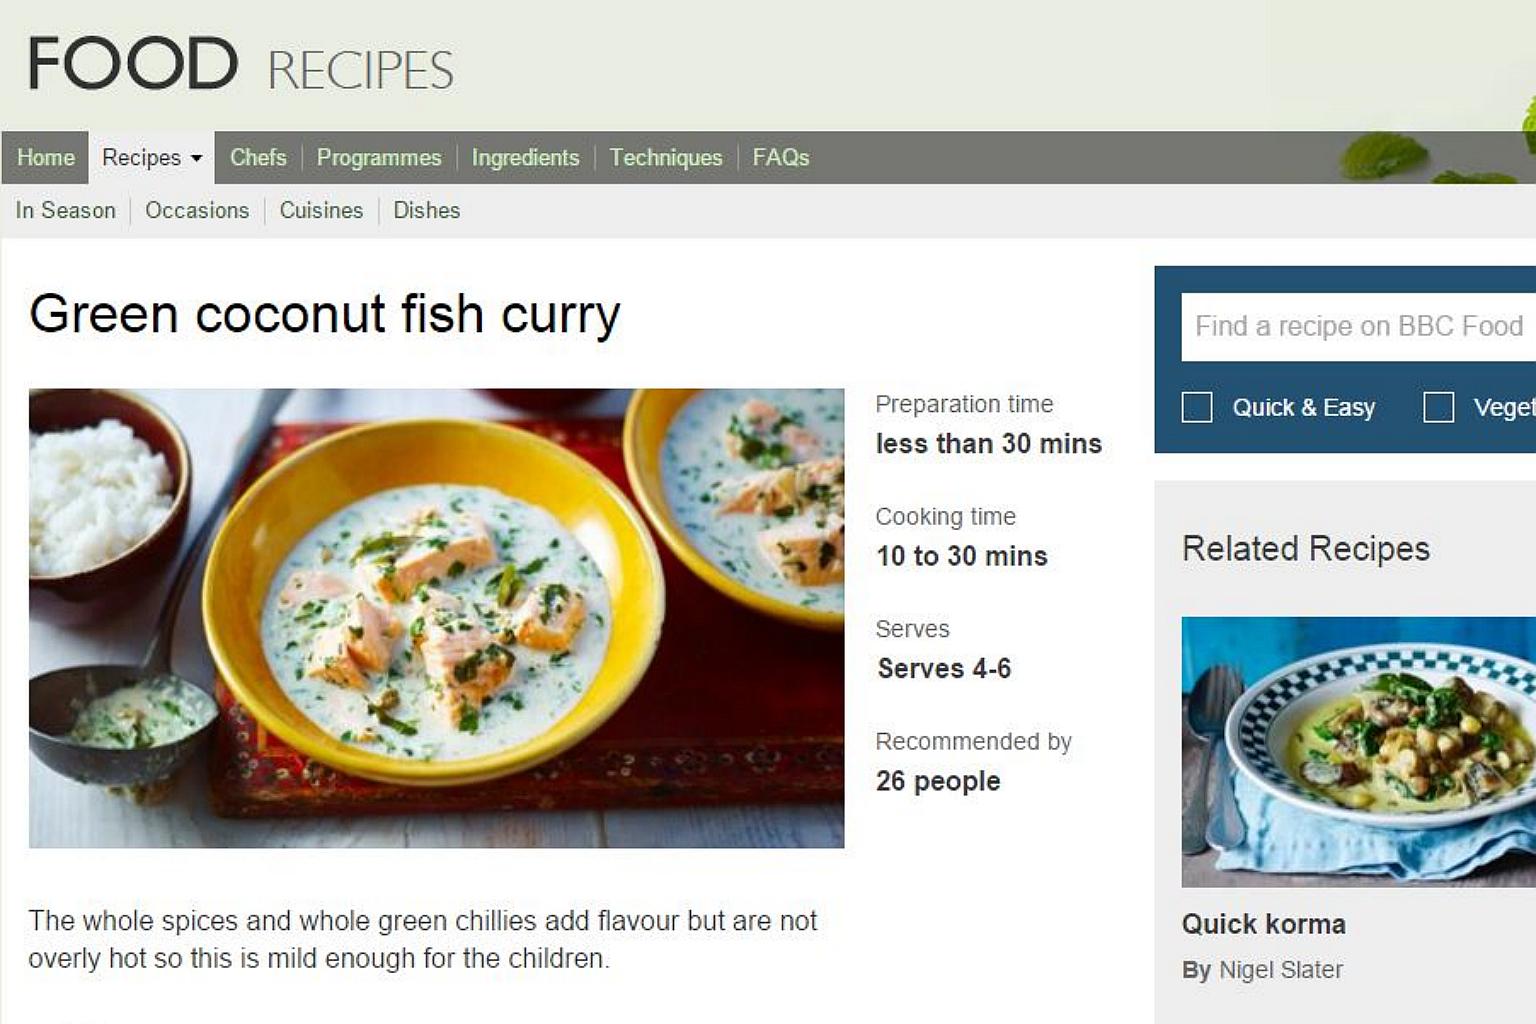Open the Occasions submenu link

197,210
